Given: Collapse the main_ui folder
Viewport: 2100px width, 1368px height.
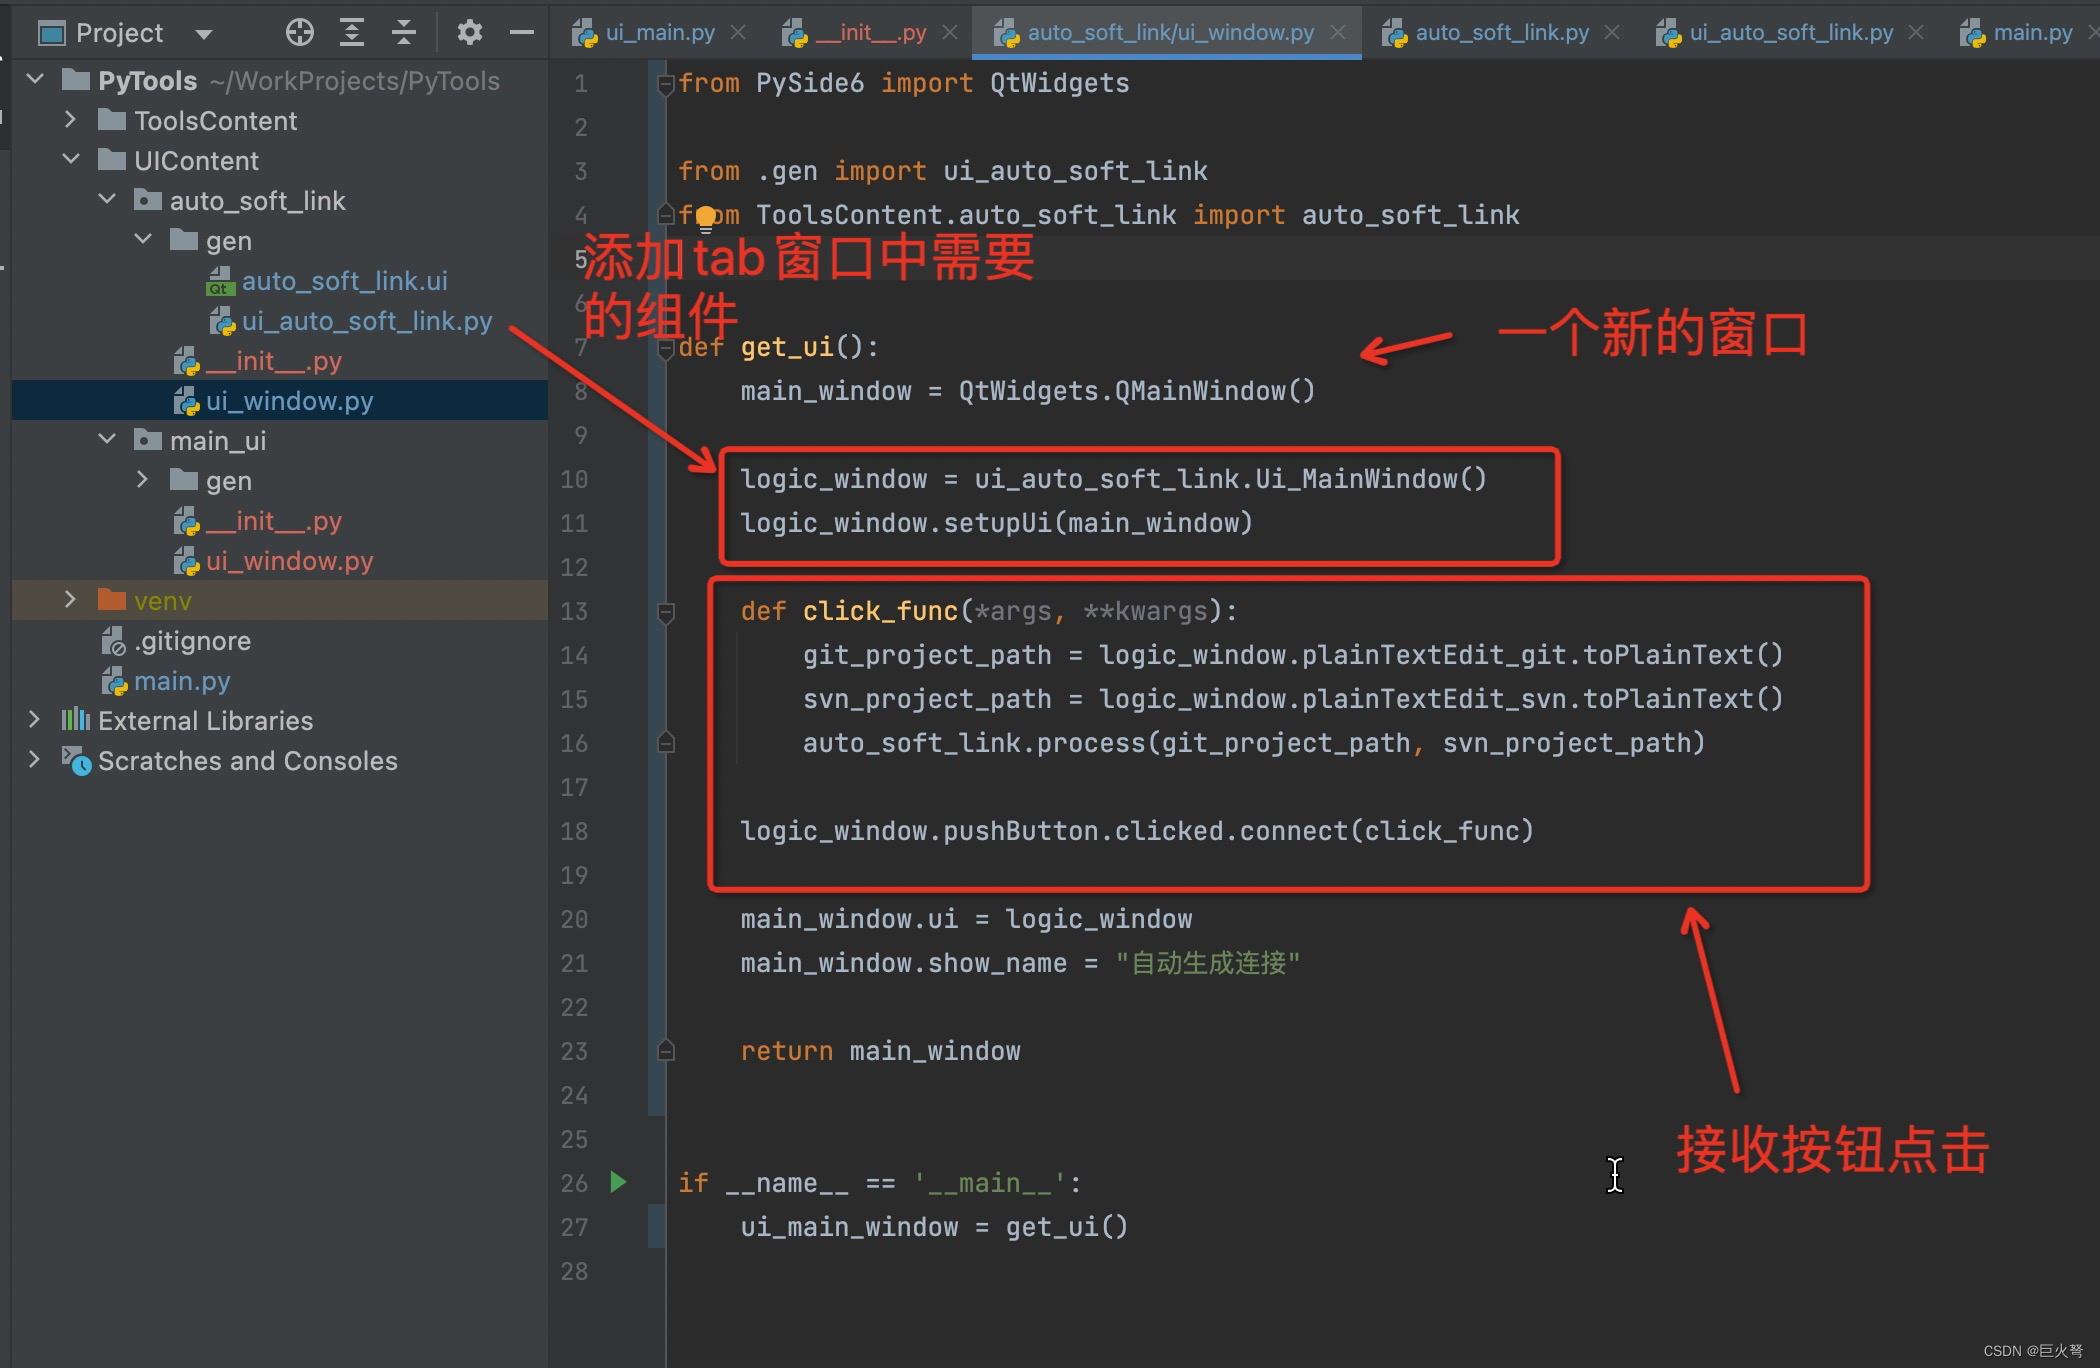Looking at the screenshot, I should coord(107,439).
